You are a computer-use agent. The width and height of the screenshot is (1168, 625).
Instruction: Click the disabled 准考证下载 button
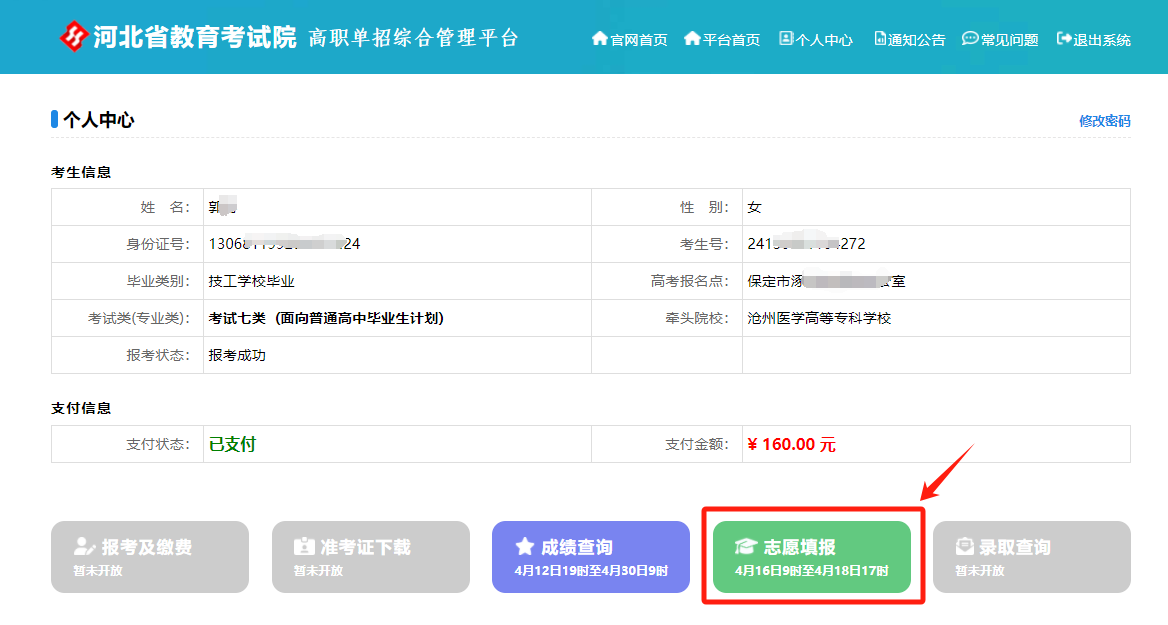[x=370, y=557]
